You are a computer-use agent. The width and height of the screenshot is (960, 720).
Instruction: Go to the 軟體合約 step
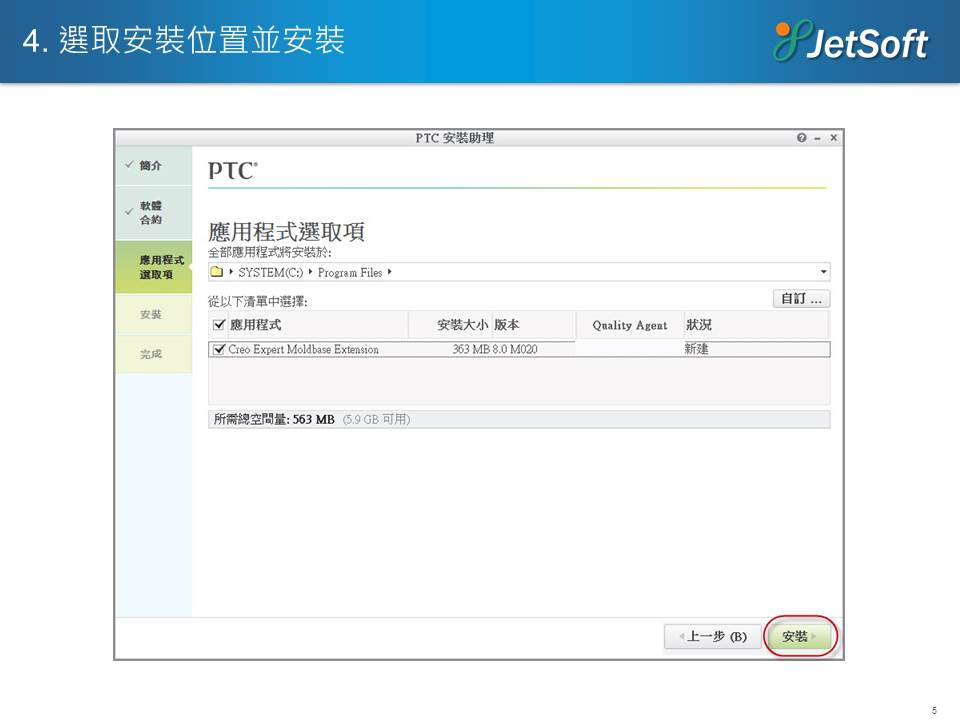pos(151,212)
